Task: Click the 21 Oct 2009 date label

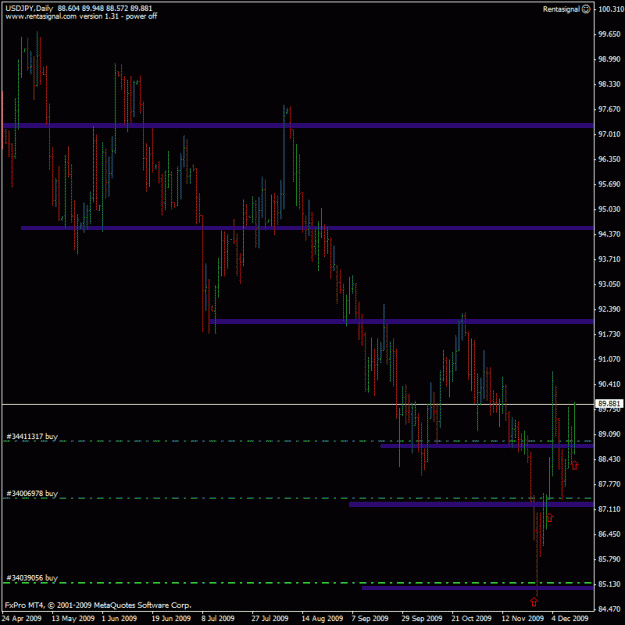Action: (x=472, y=618)
